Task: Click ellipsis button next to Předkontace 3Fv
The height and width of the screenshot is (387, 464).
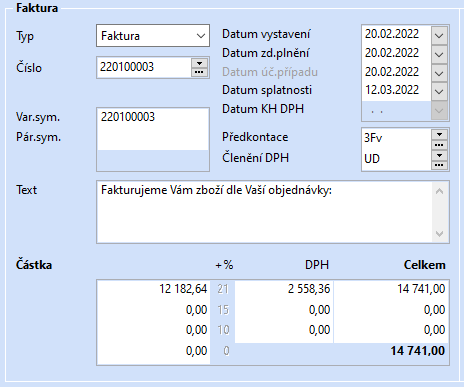Action: click(439, 145)
